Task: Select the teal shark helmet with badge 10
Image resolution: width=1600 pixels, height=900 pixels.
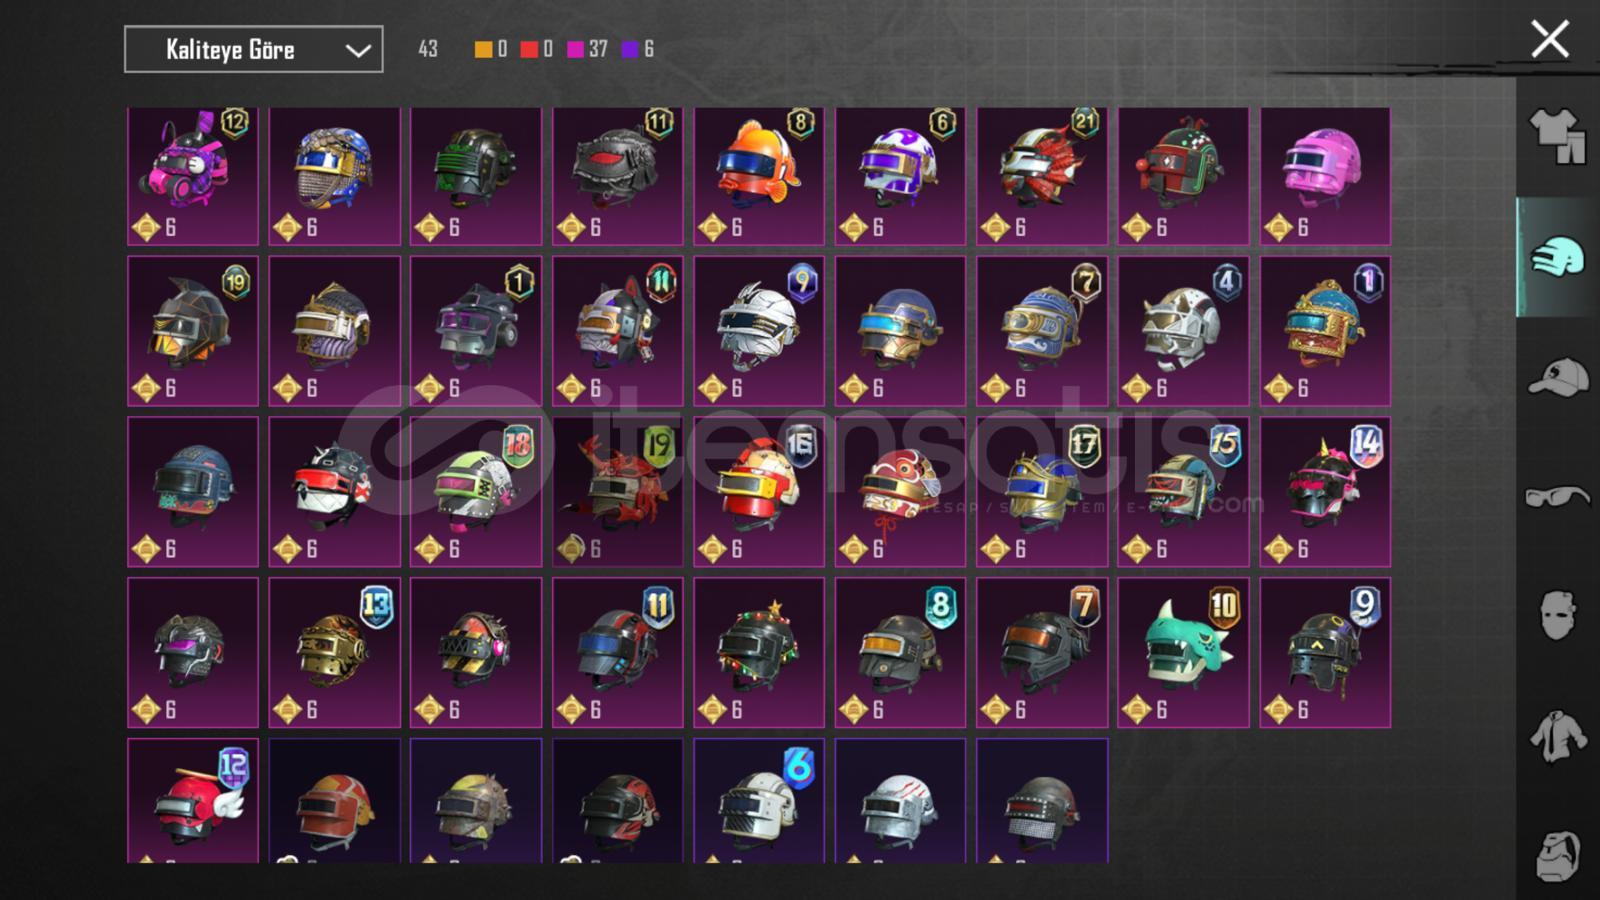Action: 1183,652
